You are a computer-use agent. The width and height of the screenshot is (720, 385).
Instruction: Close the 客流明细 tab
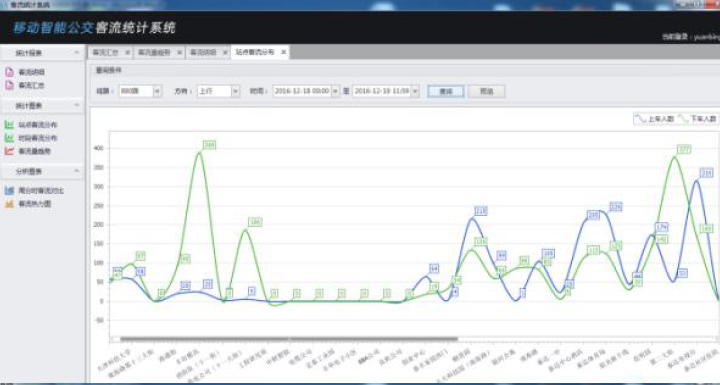tap(225, 52)
